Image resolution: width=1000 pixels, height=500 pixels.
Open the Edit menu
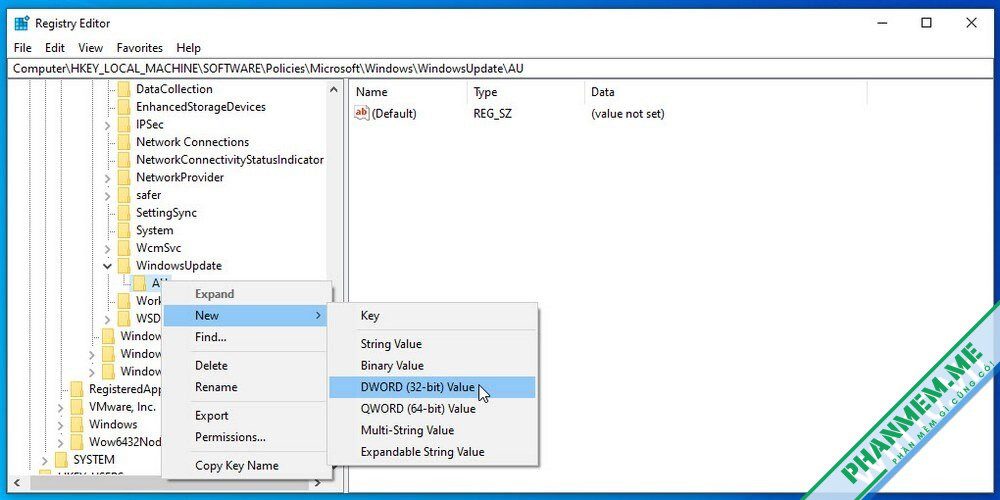[x=55, y=48]
